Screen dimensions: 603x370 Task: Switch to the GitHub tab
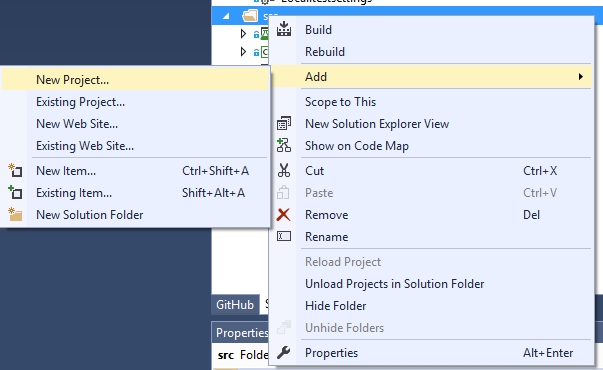[x=235, y=305]
